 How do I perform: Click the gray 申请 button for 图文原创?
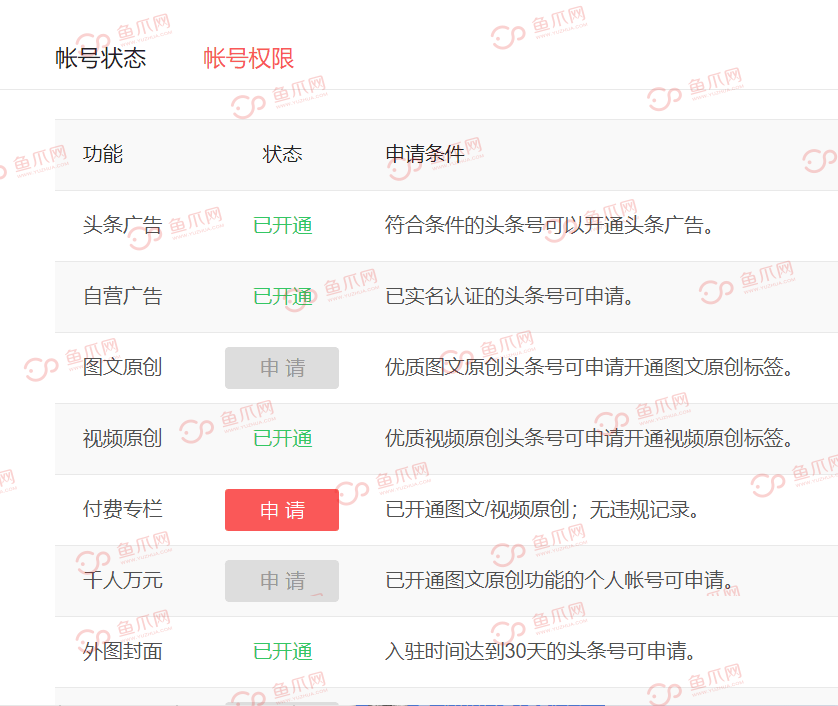282,368
